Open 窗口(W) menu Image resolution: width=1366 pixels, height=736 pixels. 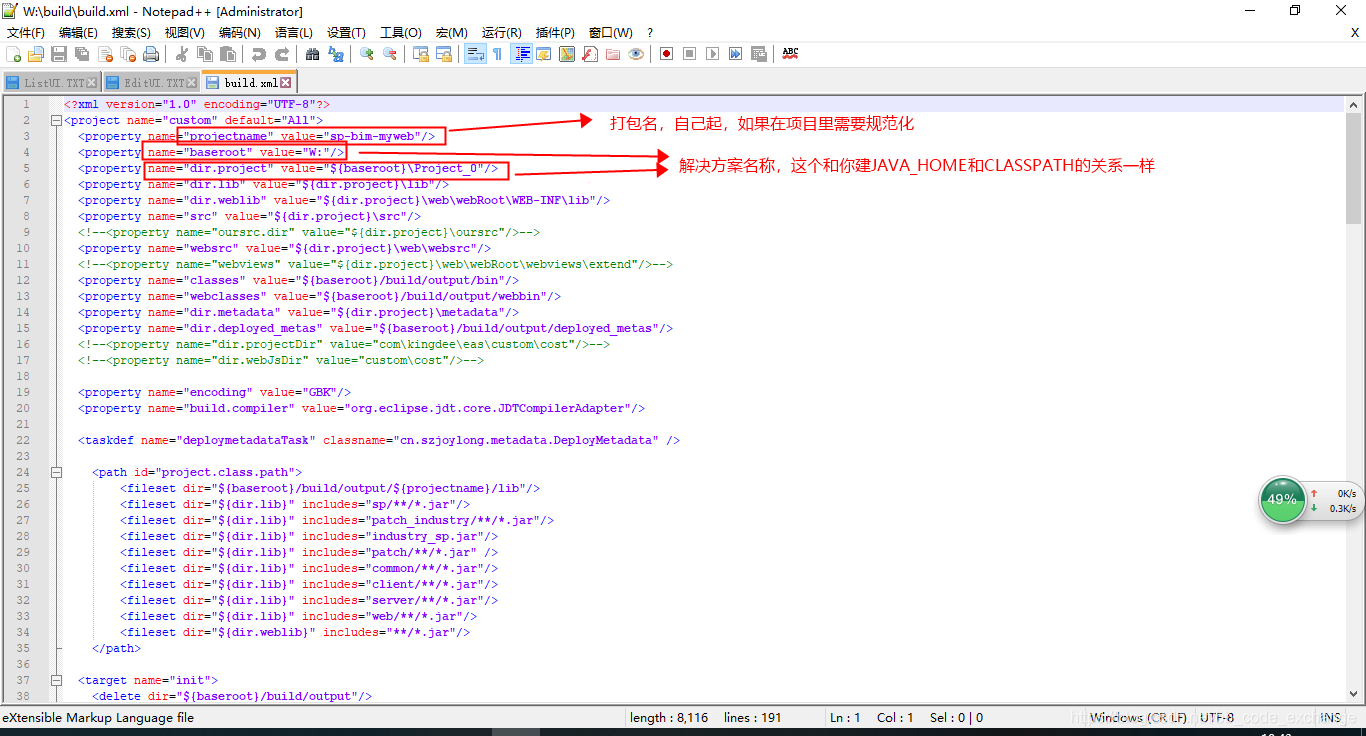pos(611,33)
